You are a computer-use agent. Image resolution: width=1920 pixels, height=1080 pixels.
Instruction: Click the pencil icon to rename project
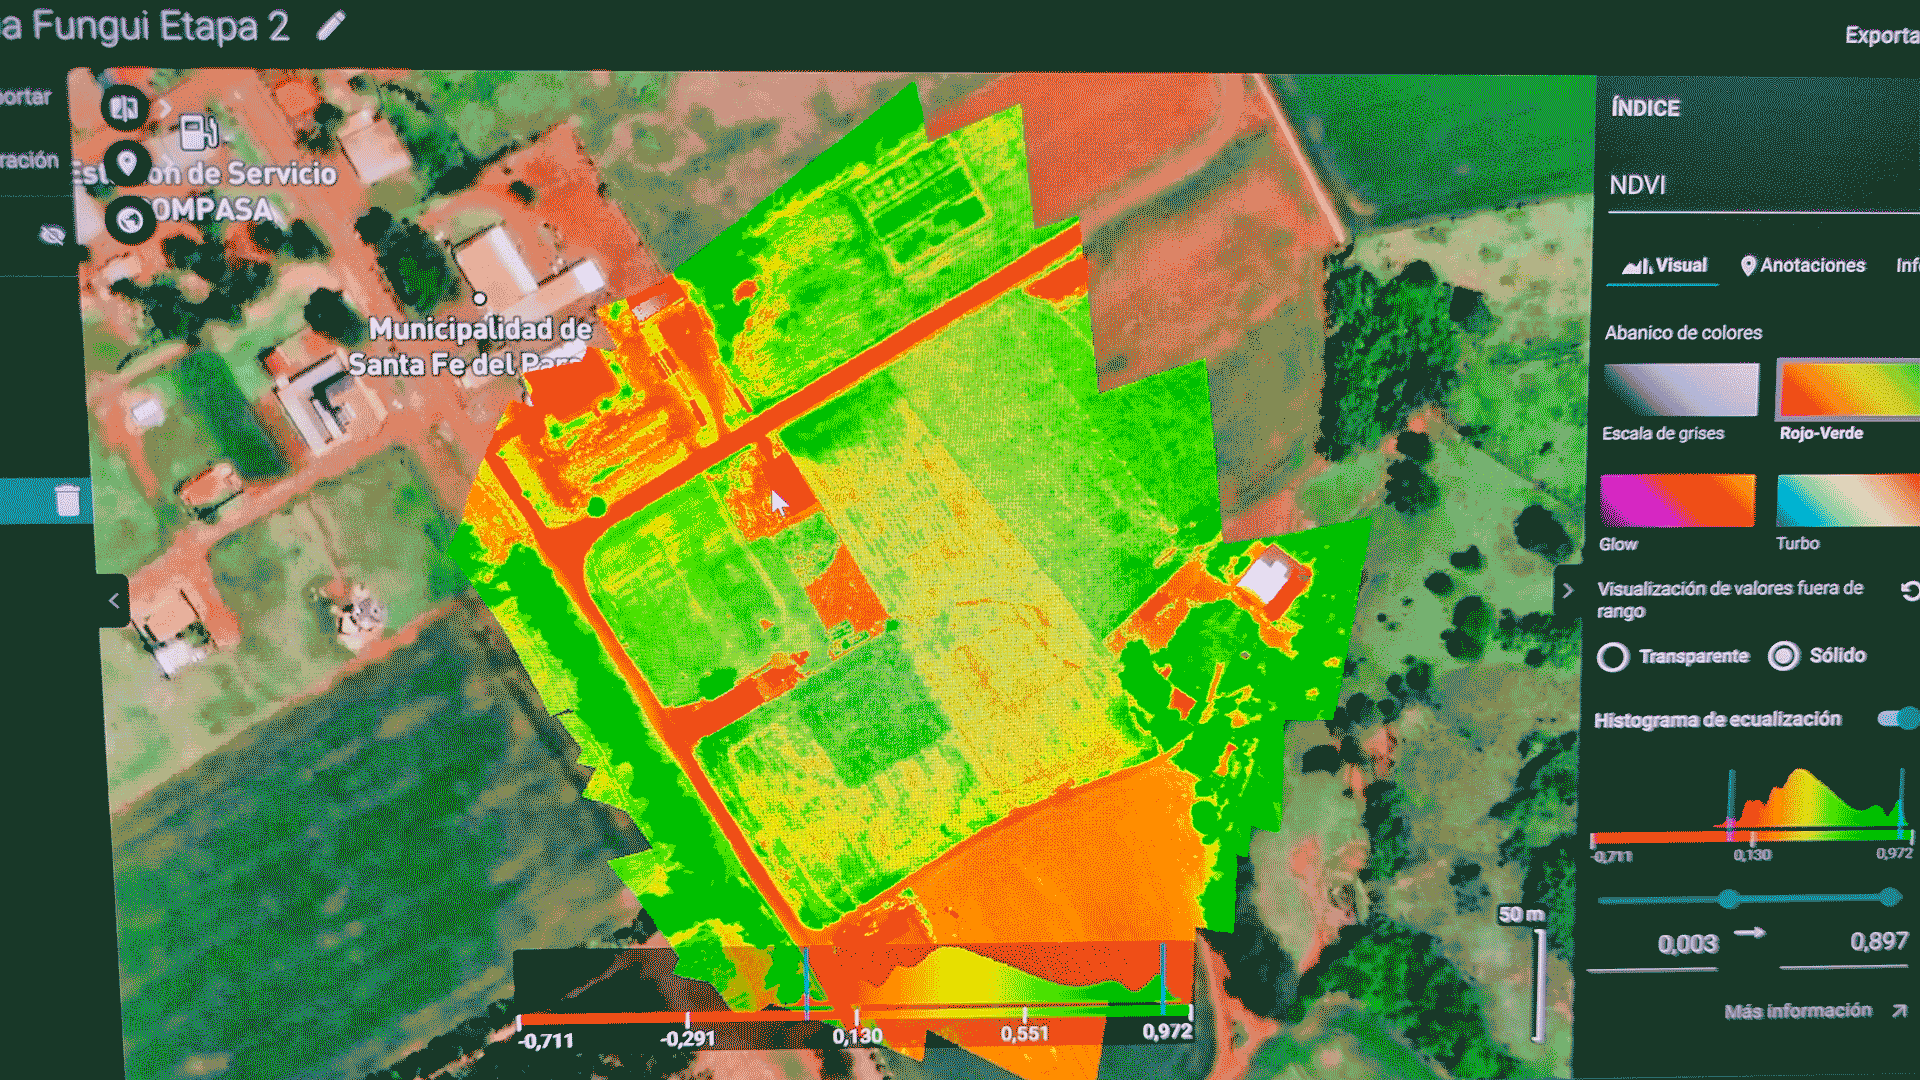[331, 26]
